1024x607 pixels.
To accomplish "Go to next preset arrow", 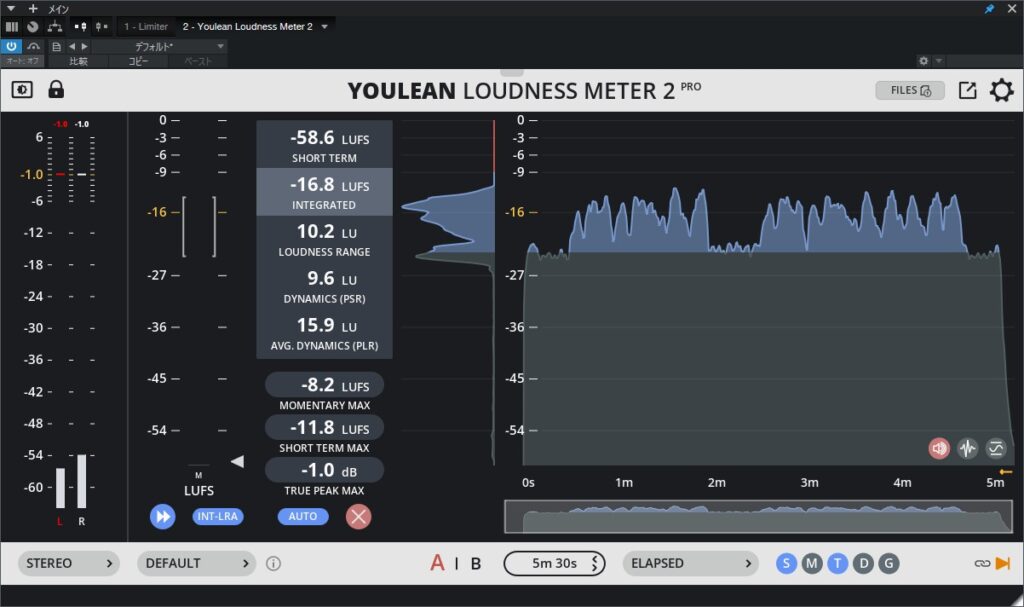I will (x=84, y=46).
